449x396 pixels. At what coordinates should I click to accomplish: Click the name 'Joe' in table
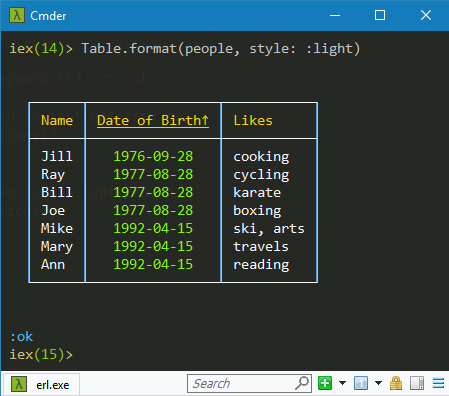point(53,210)
